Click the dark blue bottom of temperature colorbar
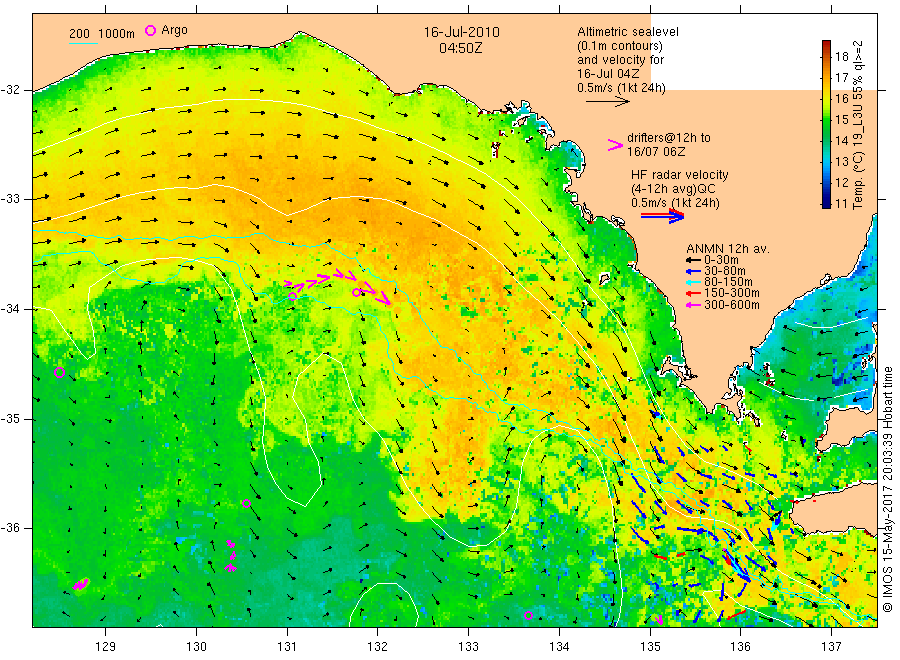Screen dimensions: 900x660 coord(826,202)
